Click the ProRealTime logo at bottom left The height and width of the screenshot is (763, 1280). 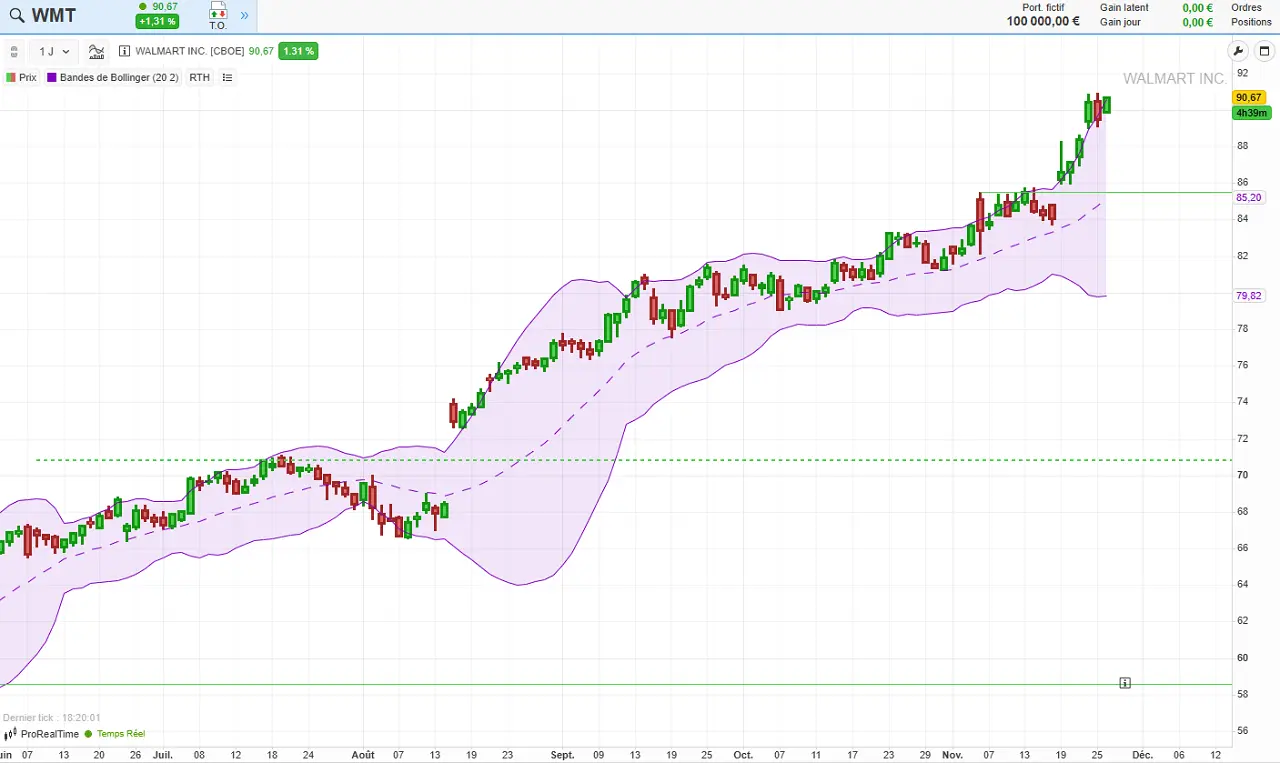click(41, 734)
